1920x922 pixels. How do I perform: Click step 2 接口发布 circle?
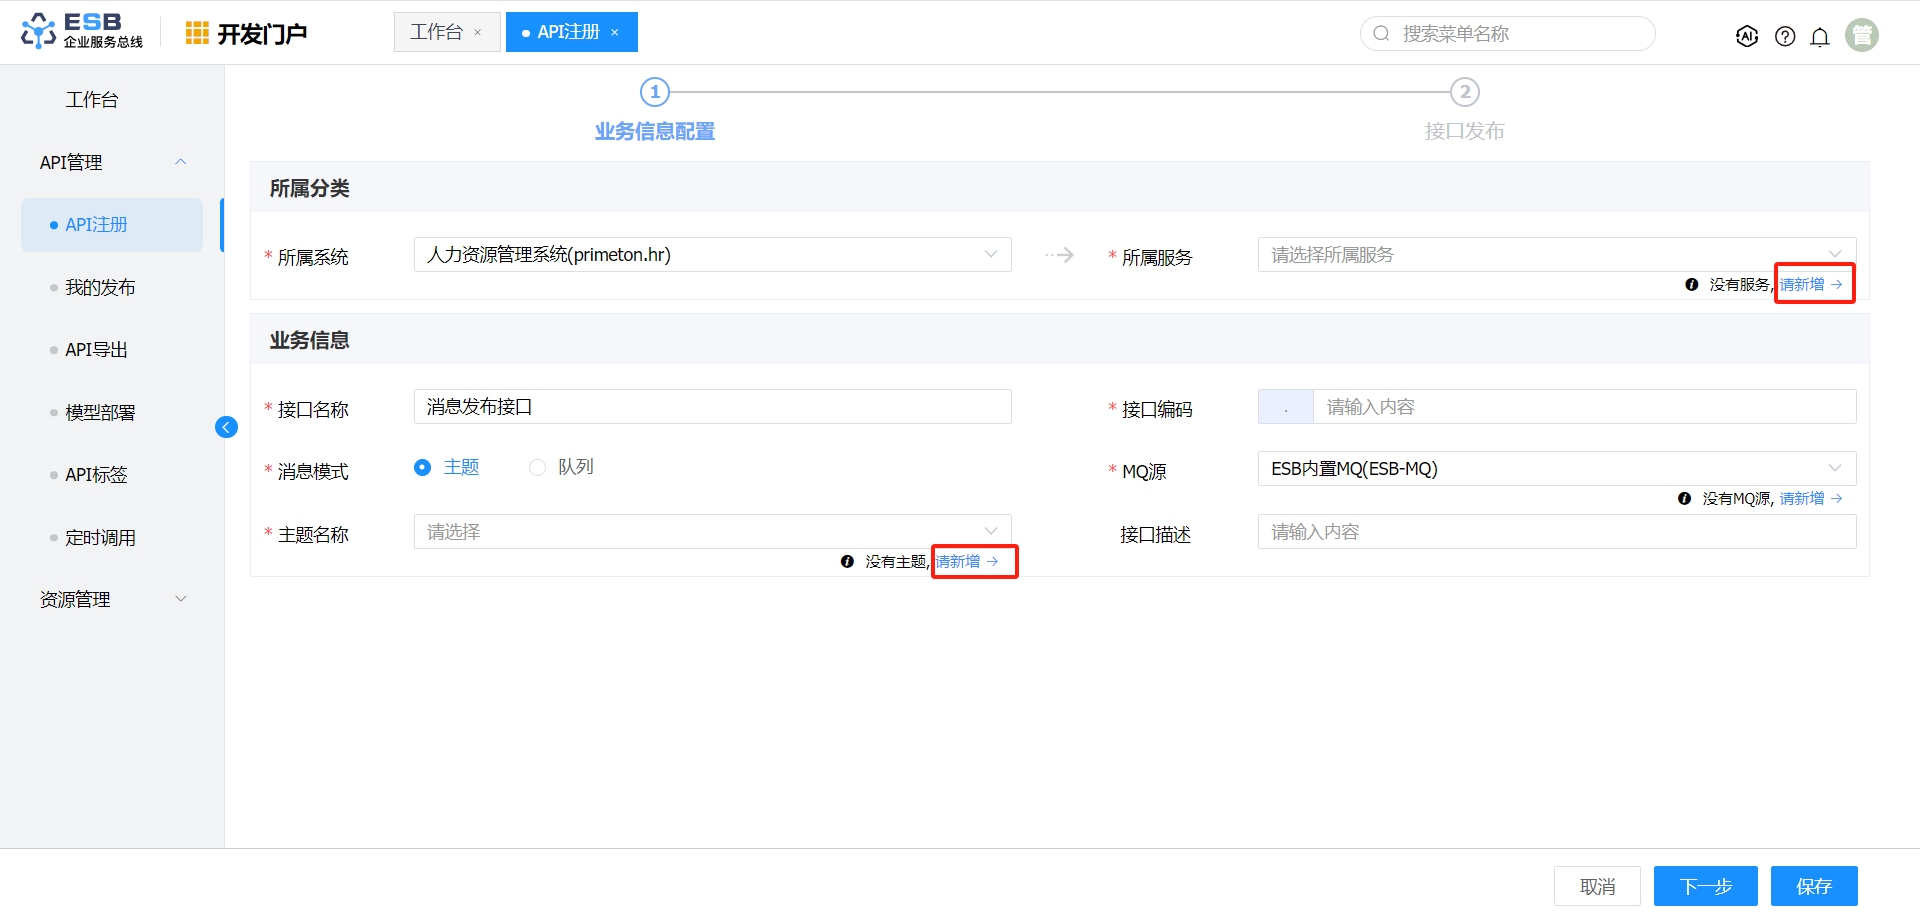coord(1464,92)
